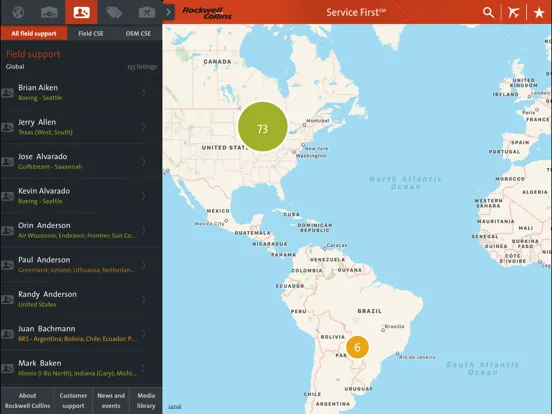Expand chevron on Kevin Alvarado row

[x=143, y=196]
